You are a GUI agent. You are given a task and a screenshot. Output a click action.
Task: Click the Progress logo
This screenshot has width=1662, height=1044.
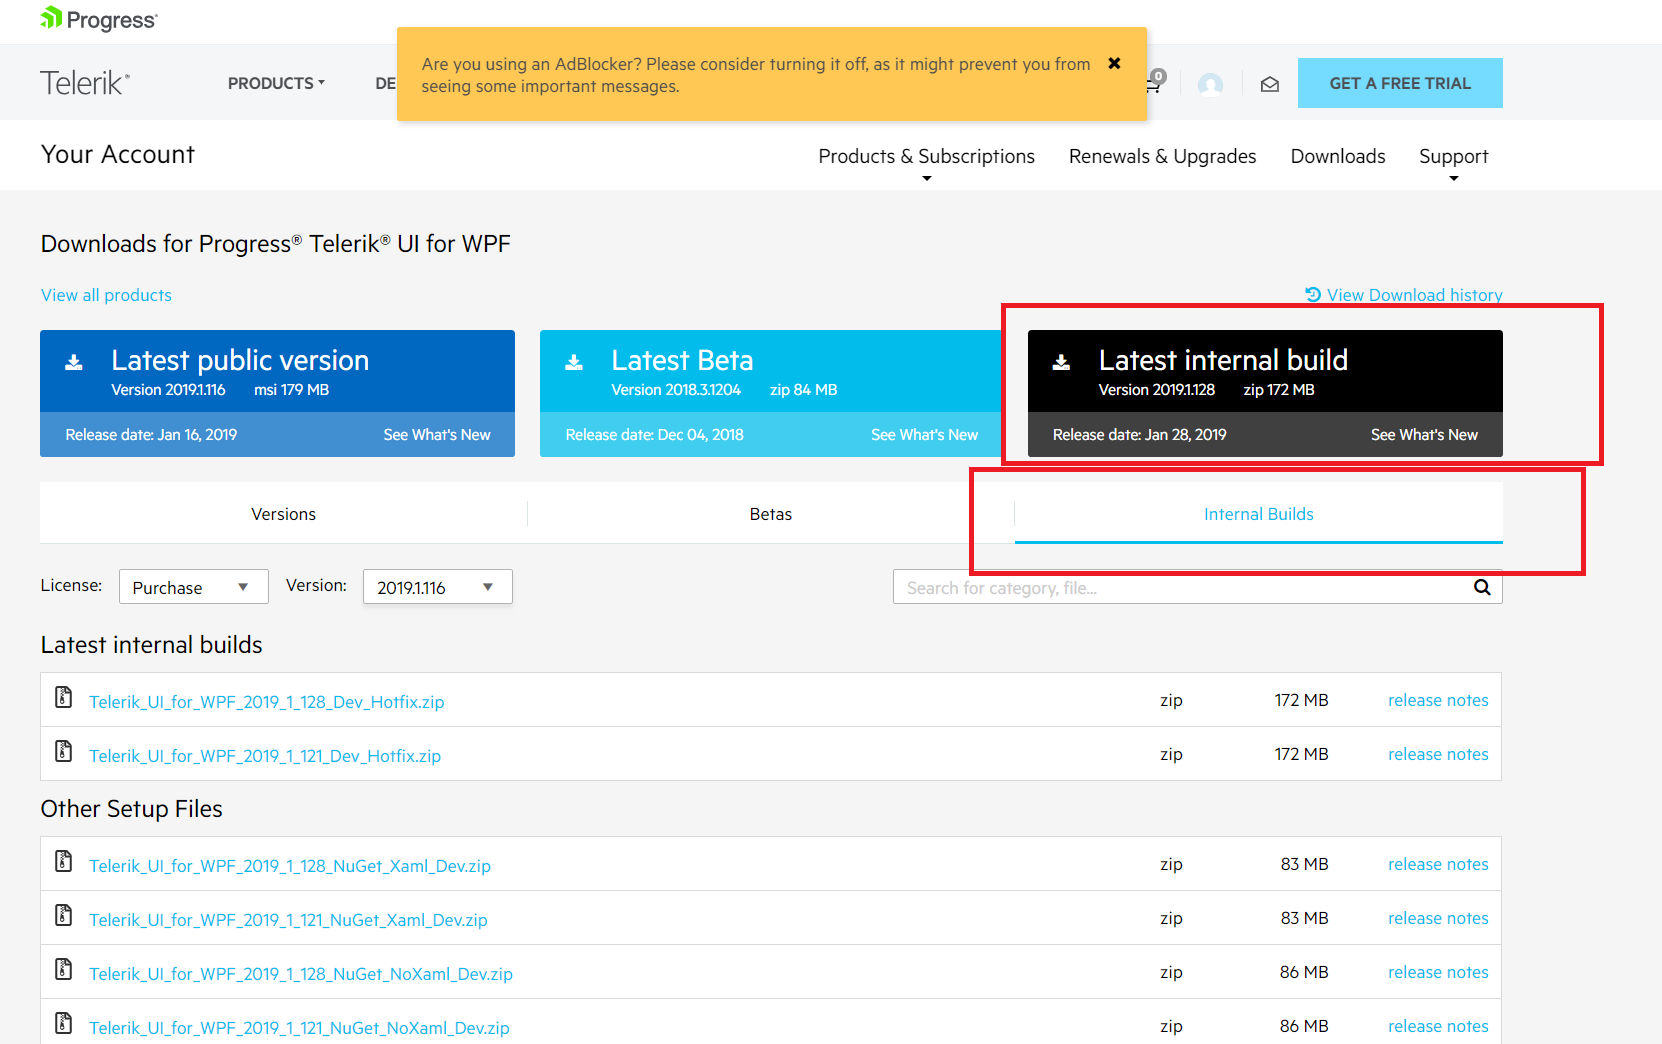(x=99, y=20)
